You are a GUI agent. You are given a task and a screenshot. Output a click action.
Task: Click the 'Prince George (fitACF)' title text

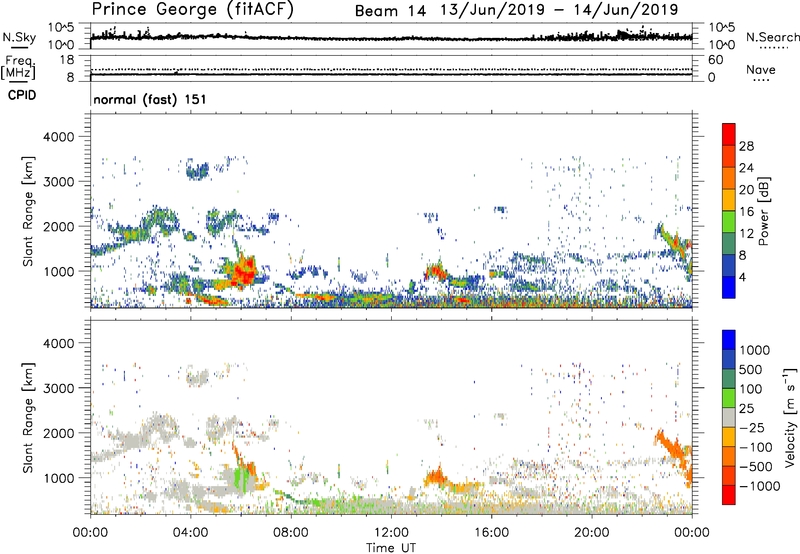click(x=193, y=9)
